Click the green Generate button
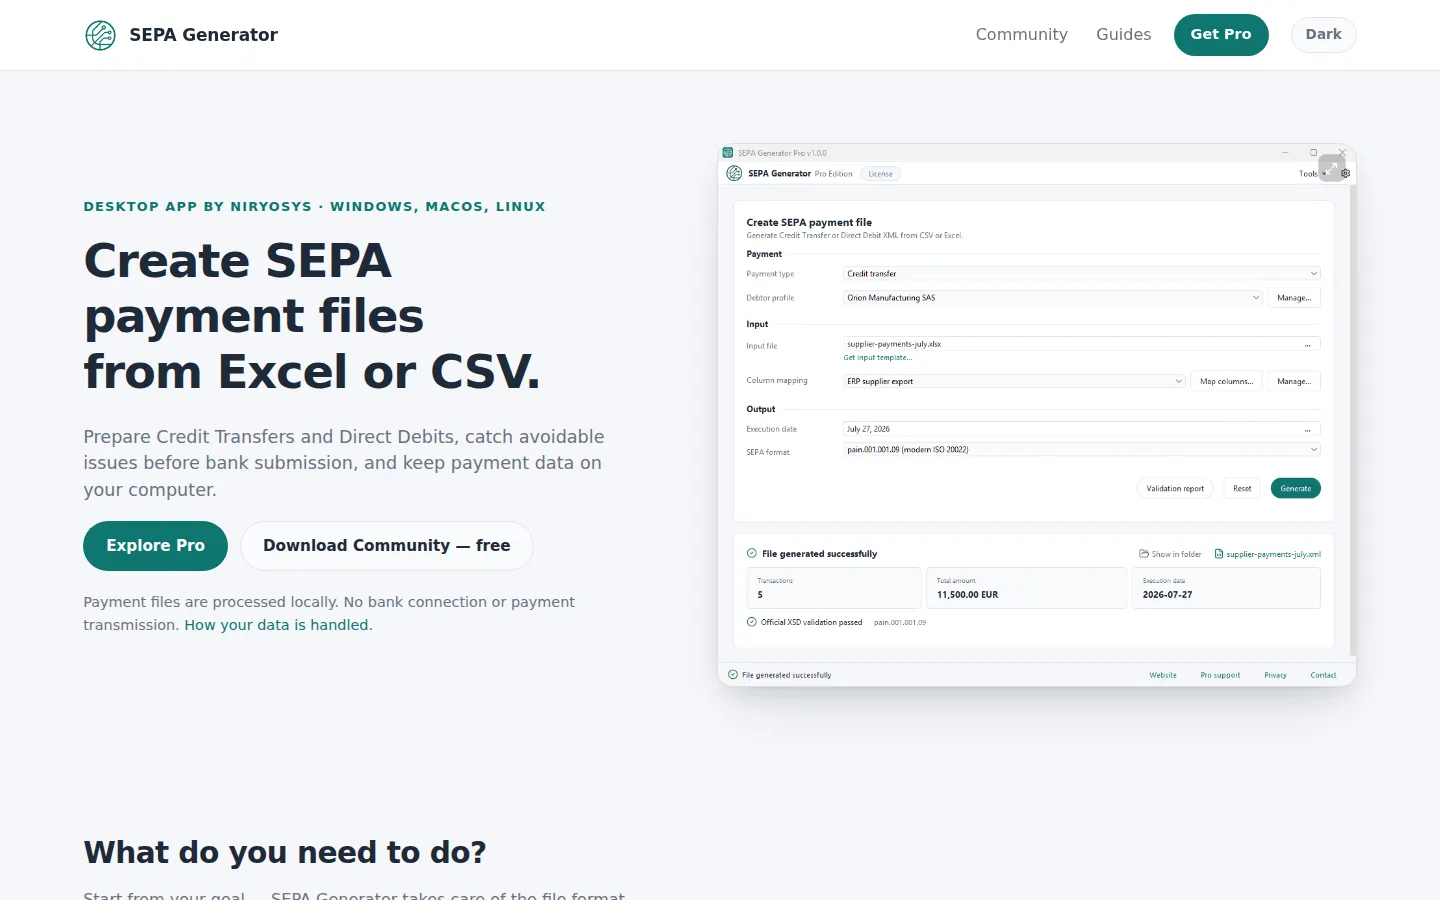Viewport: 1440px width, 900px height. (1295, 488)
